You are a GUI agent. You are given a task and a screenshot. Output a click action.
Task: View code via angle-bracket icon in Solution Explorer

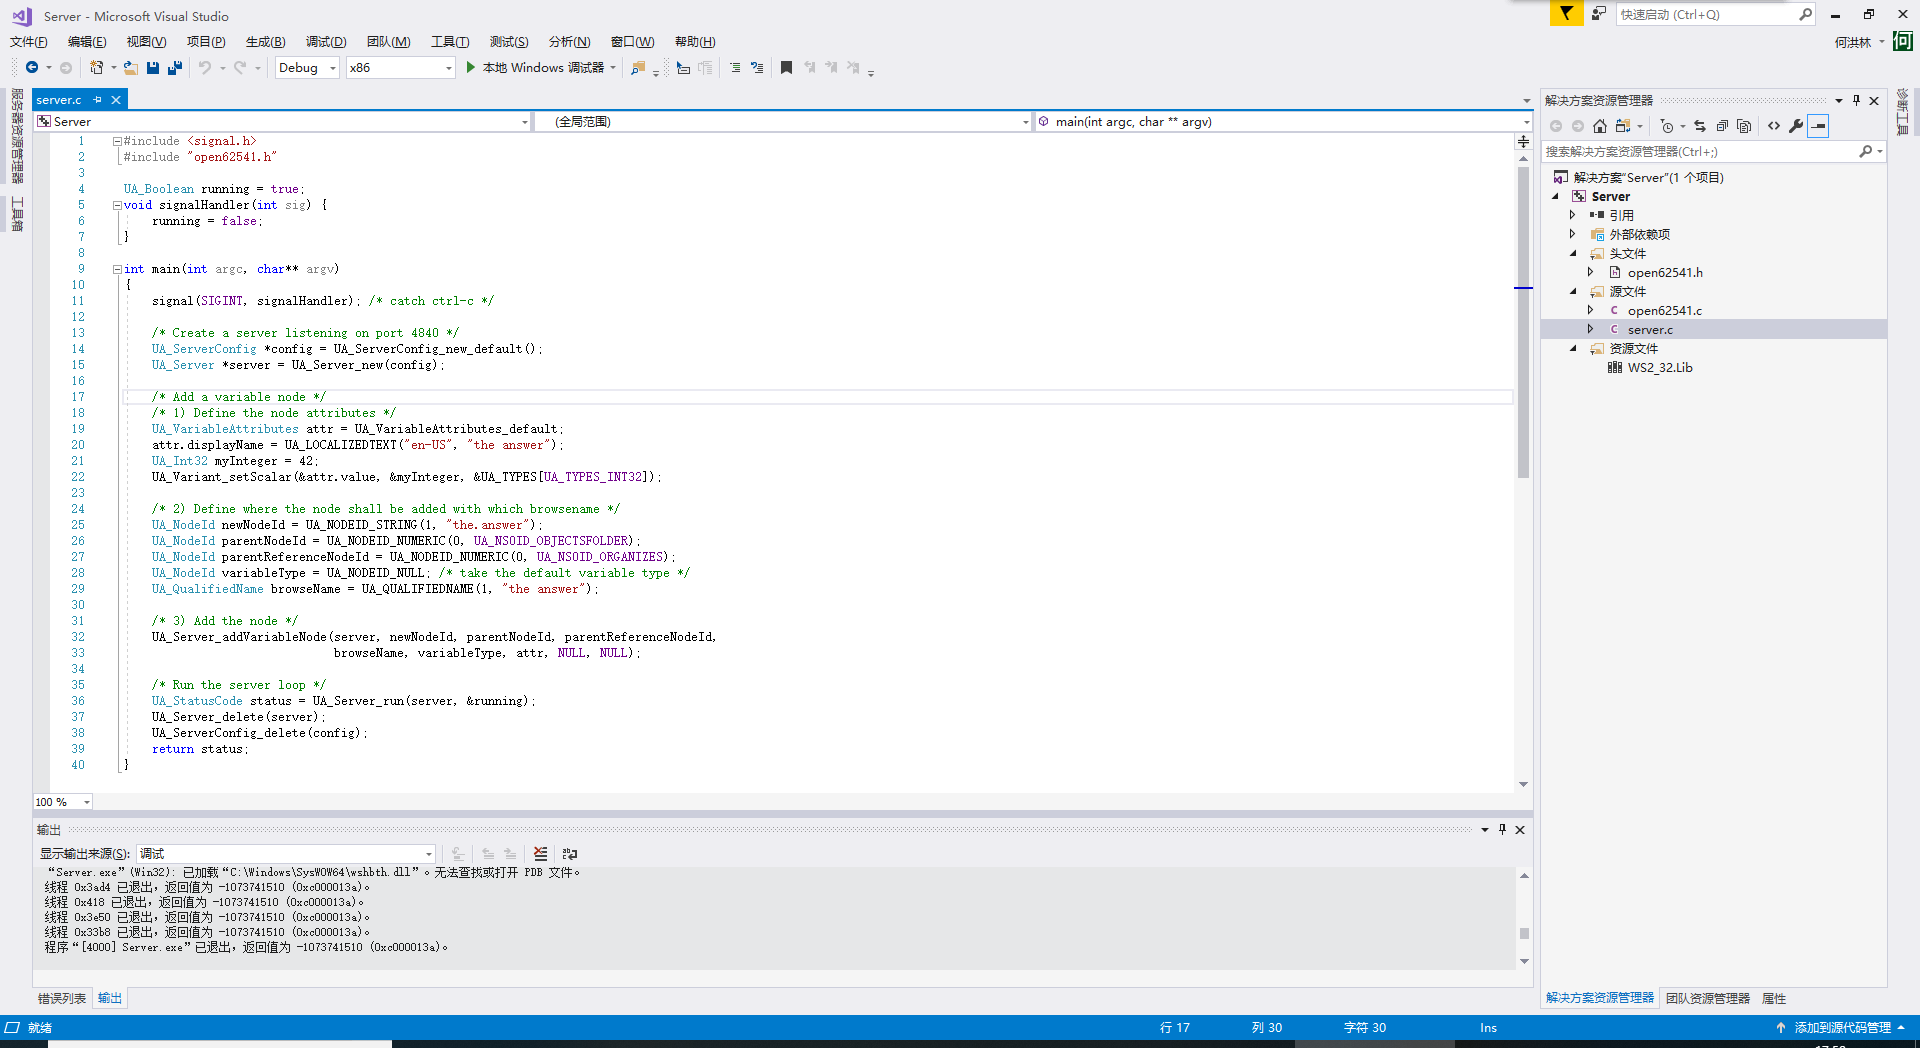[1774, 126]
